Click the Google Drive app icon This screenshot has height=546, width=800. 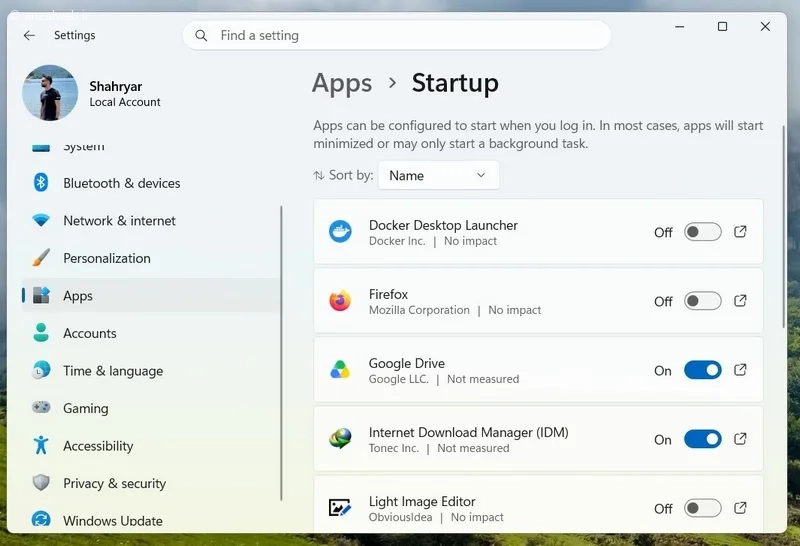coord(340,370)
